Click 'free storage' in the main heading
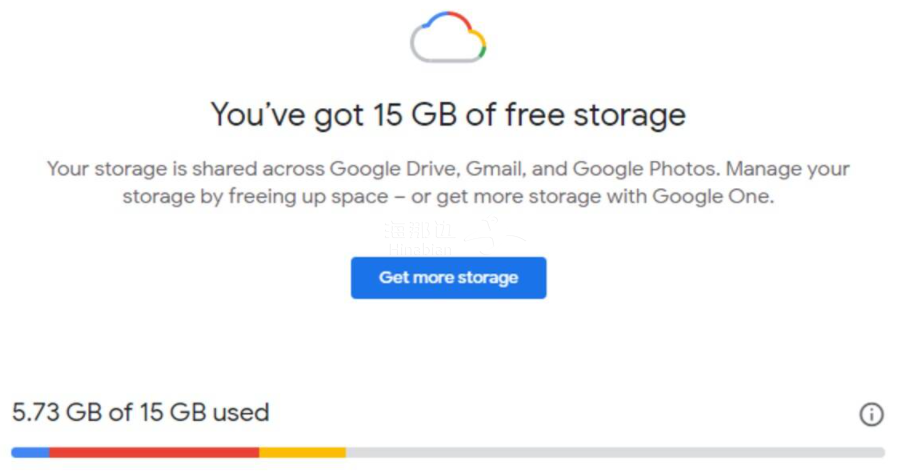 596,115
